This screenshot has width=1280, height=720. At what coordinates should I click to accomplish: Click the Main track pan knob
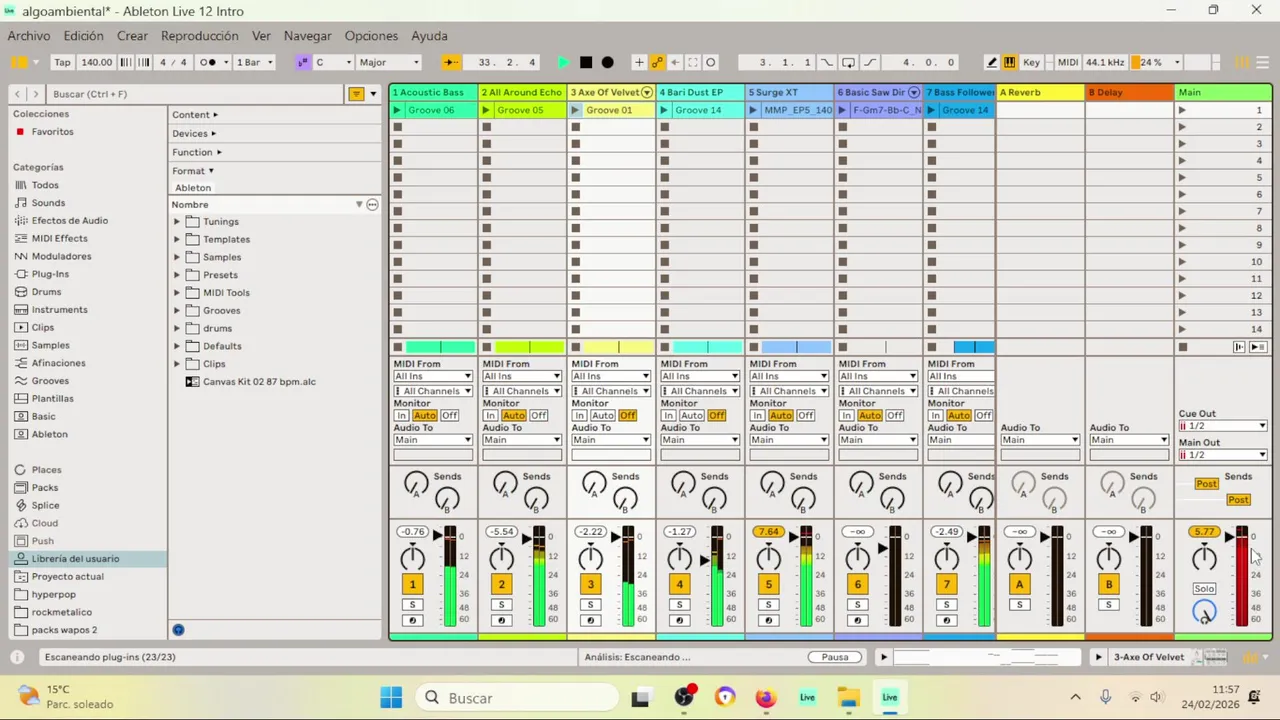1204,558
